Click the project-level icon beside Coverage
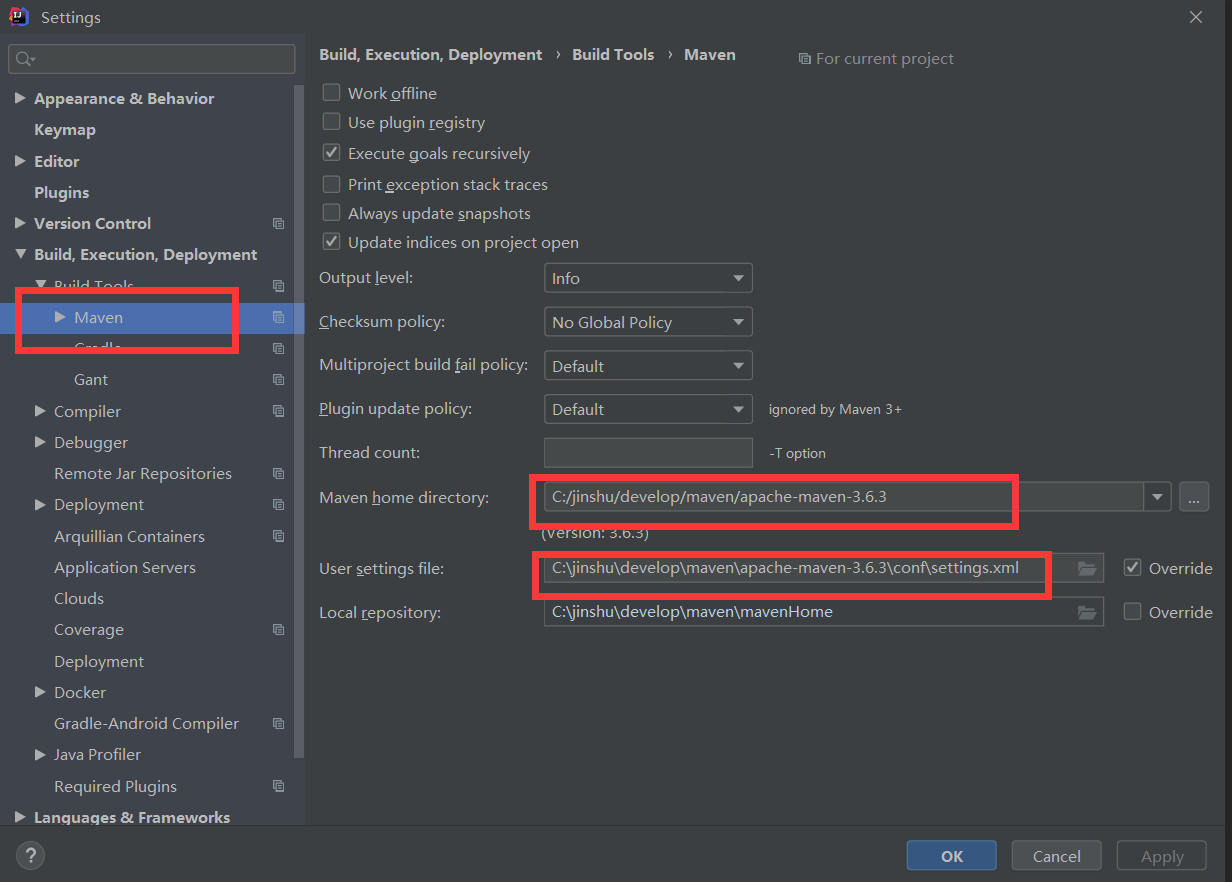 point(278,630)
